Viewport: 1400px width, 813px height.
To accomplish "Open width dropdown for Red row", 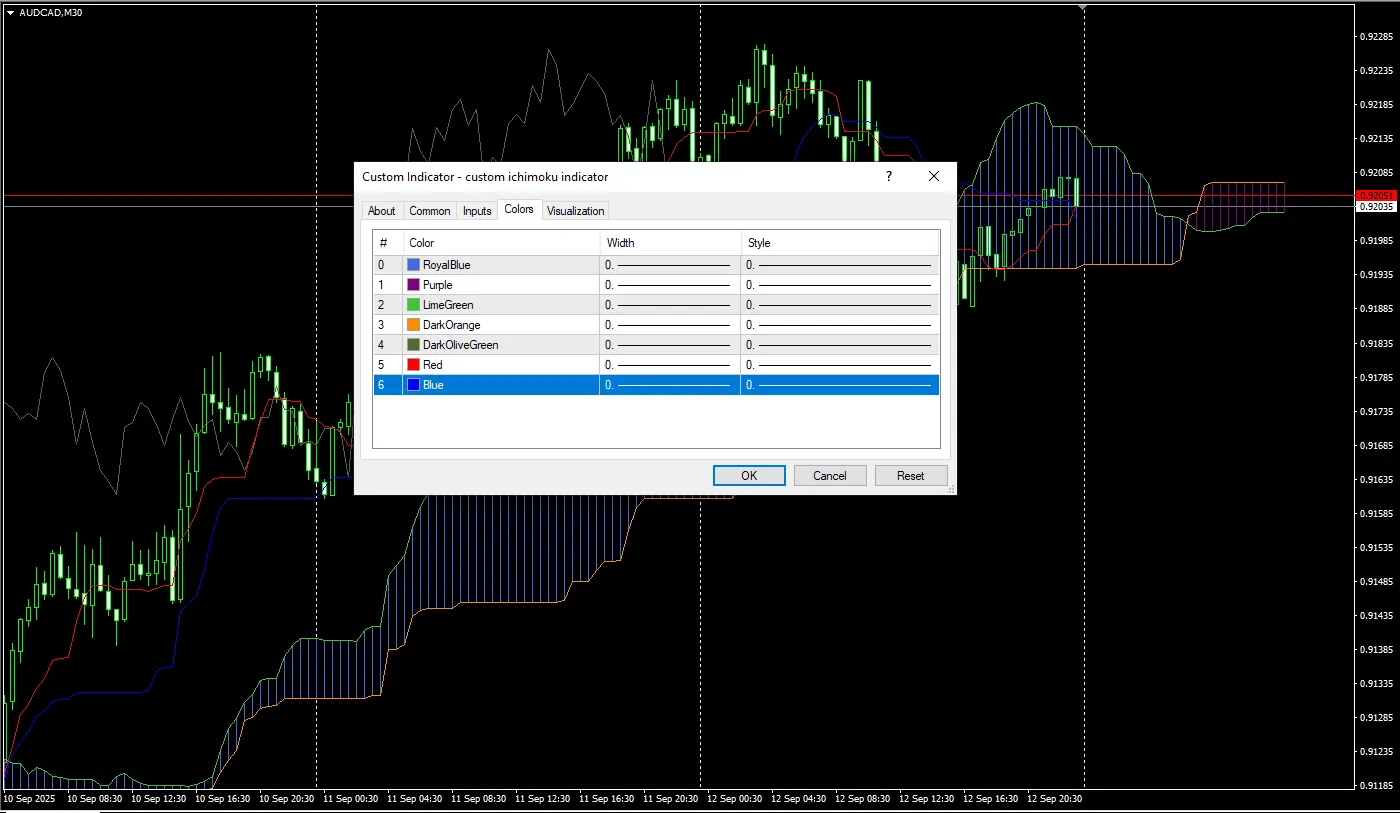I will [669, 365].
